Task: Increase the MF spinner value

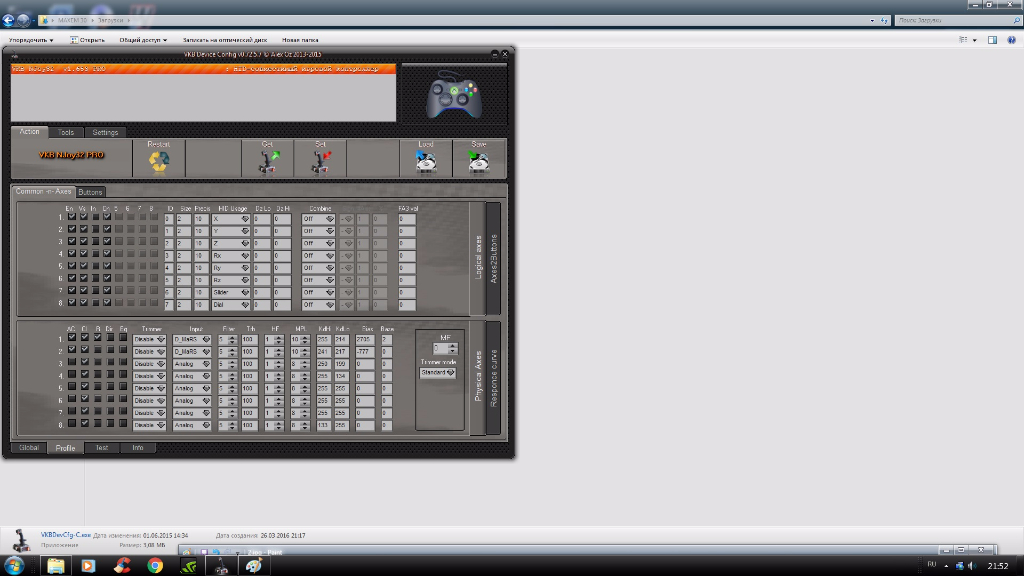Action: coord(453,346)
